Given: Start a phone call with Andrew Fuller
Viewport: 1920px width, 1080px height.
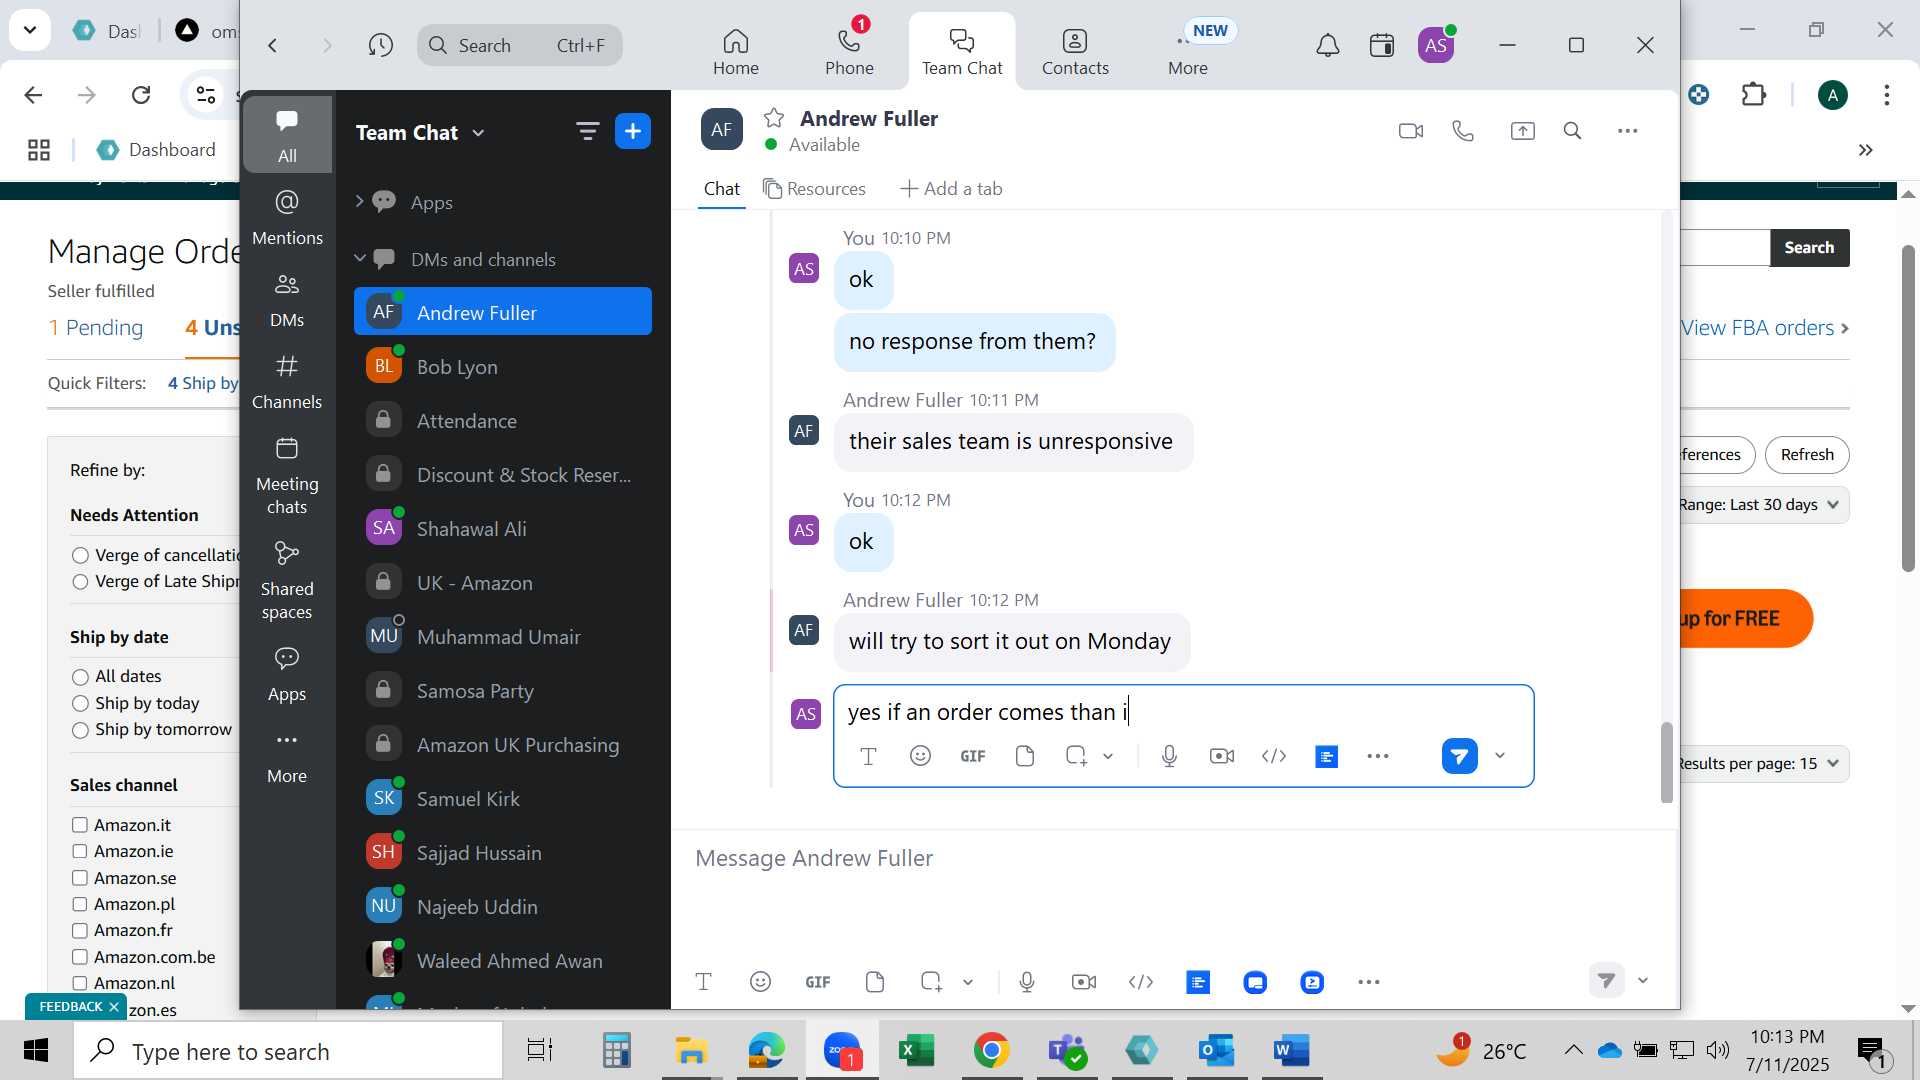Looking at the screenshot, I should click(x=1463, y=131).
